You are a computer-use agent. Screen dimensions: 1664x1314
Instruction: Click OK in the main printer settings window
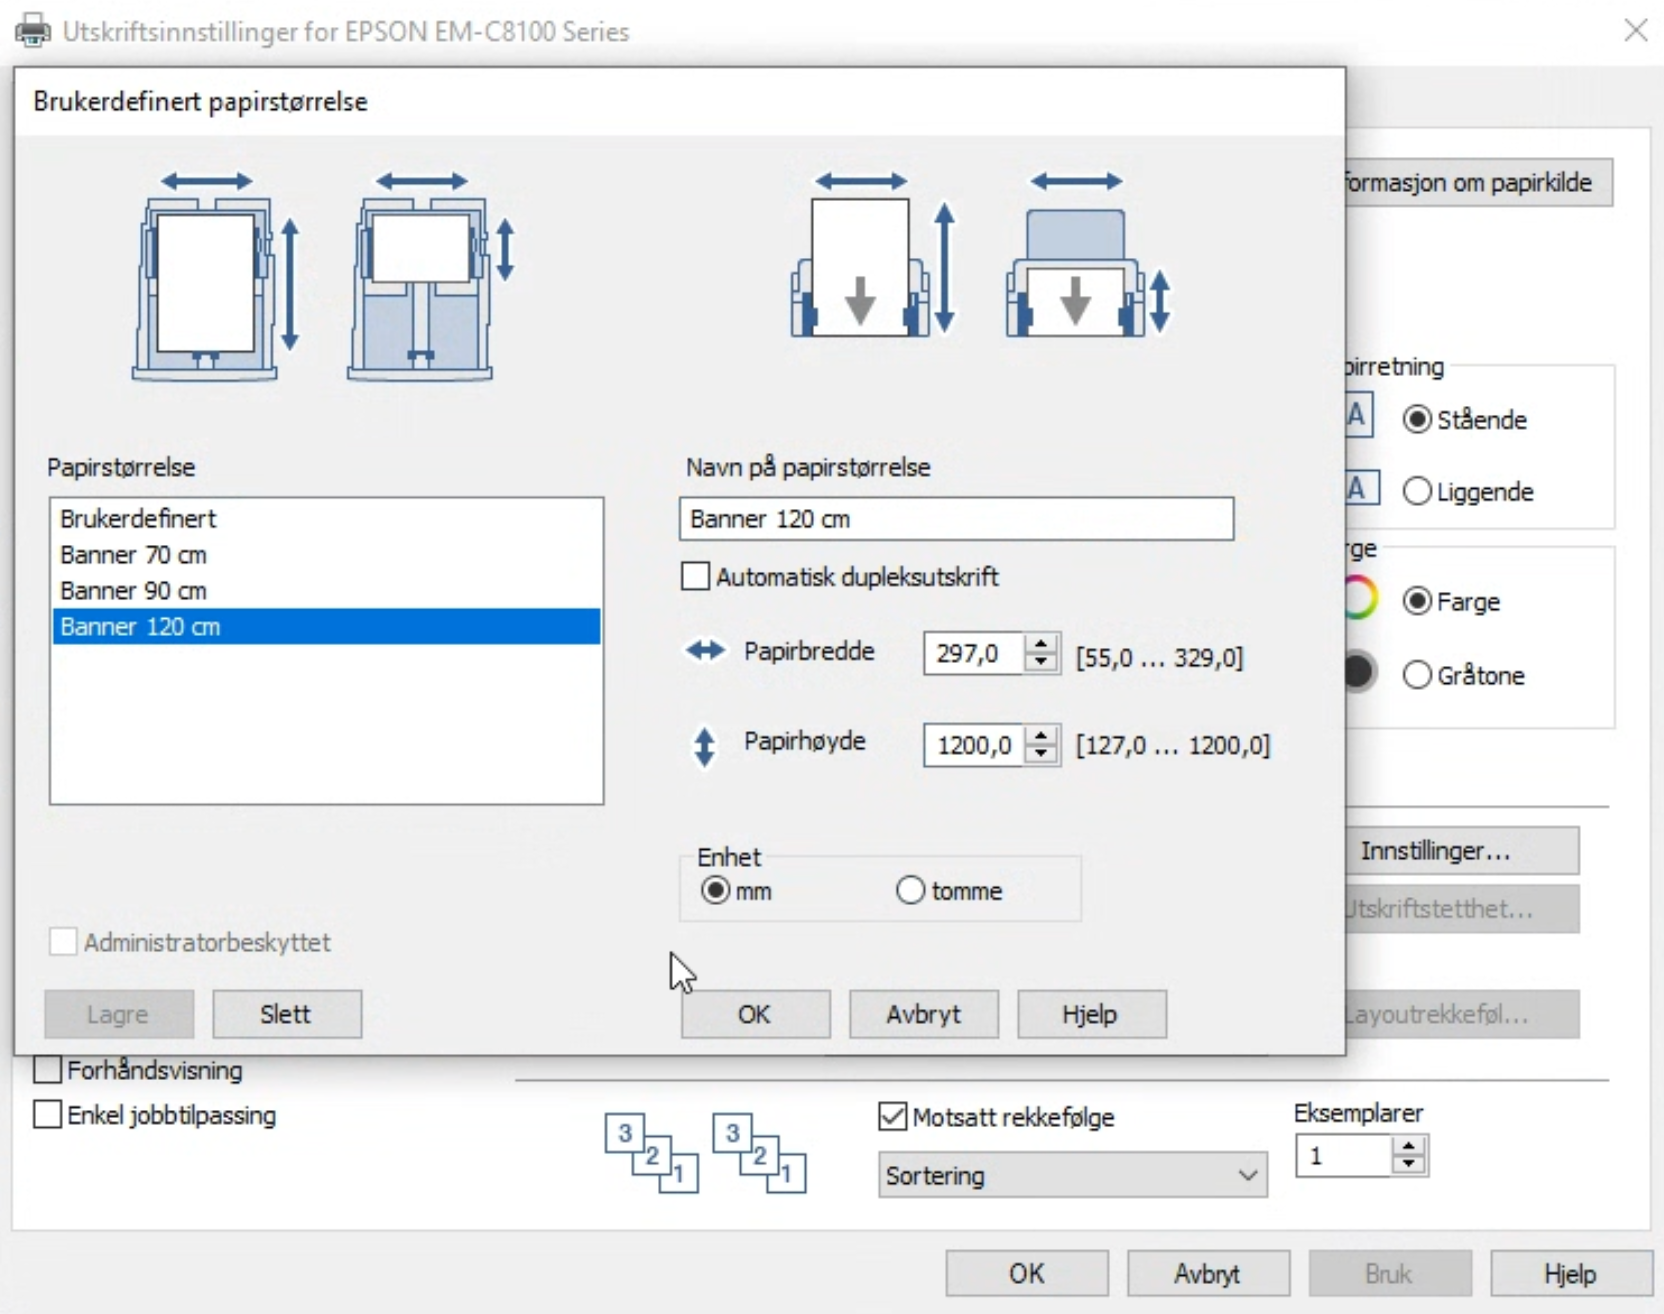pyautogui.click(x=1027, y=1273)
